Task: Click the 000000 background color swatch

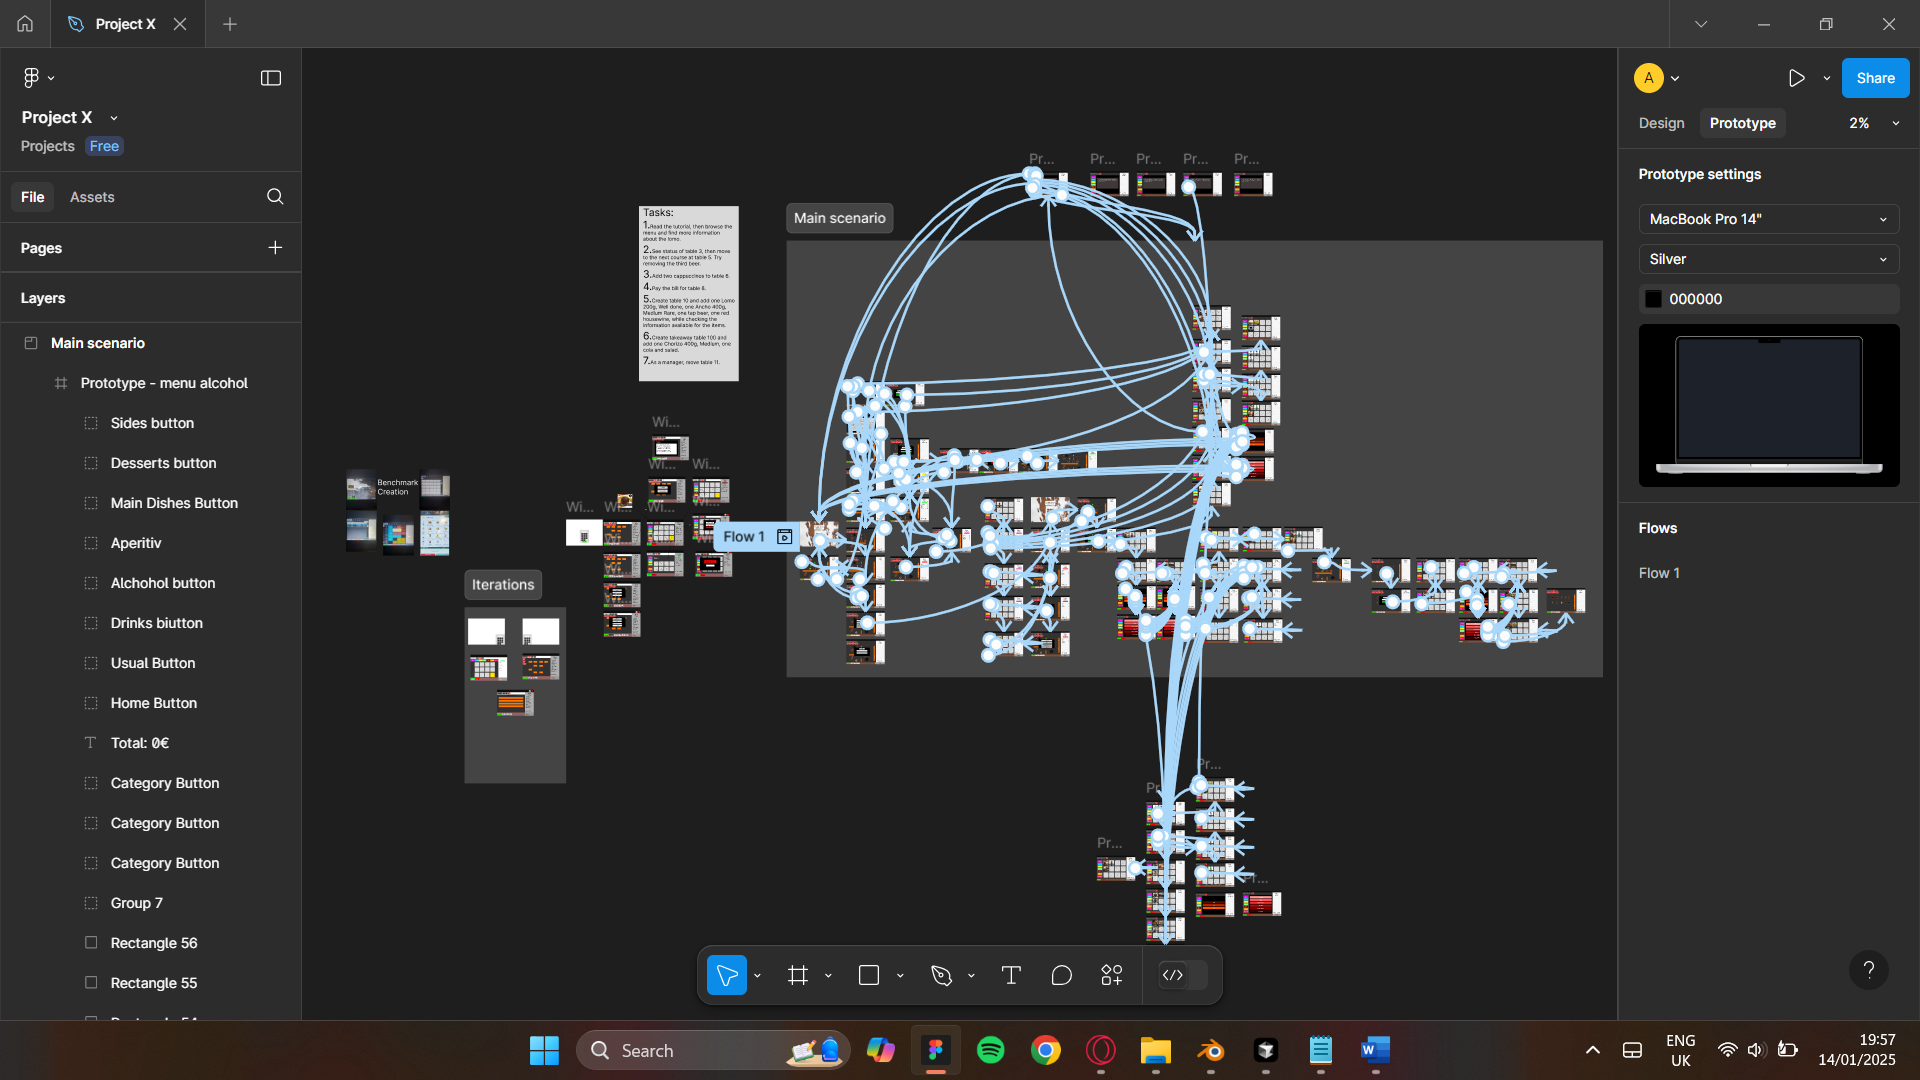Action: coord(1654,299)
